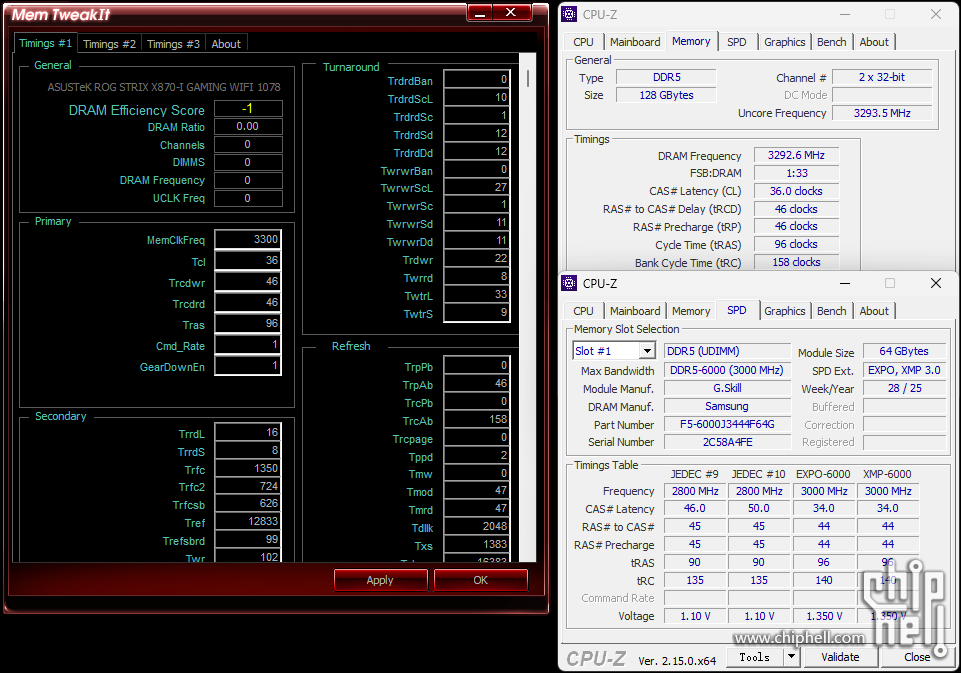Switch to Timings #1 tab in Mem TweakIt
The image size is (961, 673).
(45, 43)
